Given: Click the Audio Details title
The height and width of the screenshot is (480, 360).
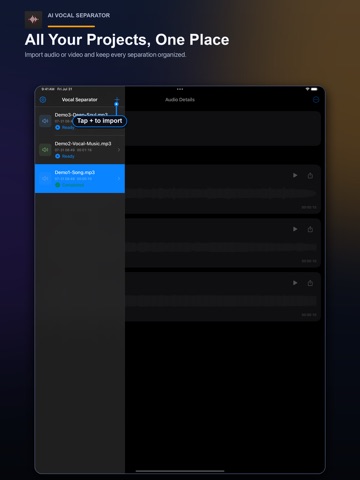Looking at the screenshot, I should 180,100.
